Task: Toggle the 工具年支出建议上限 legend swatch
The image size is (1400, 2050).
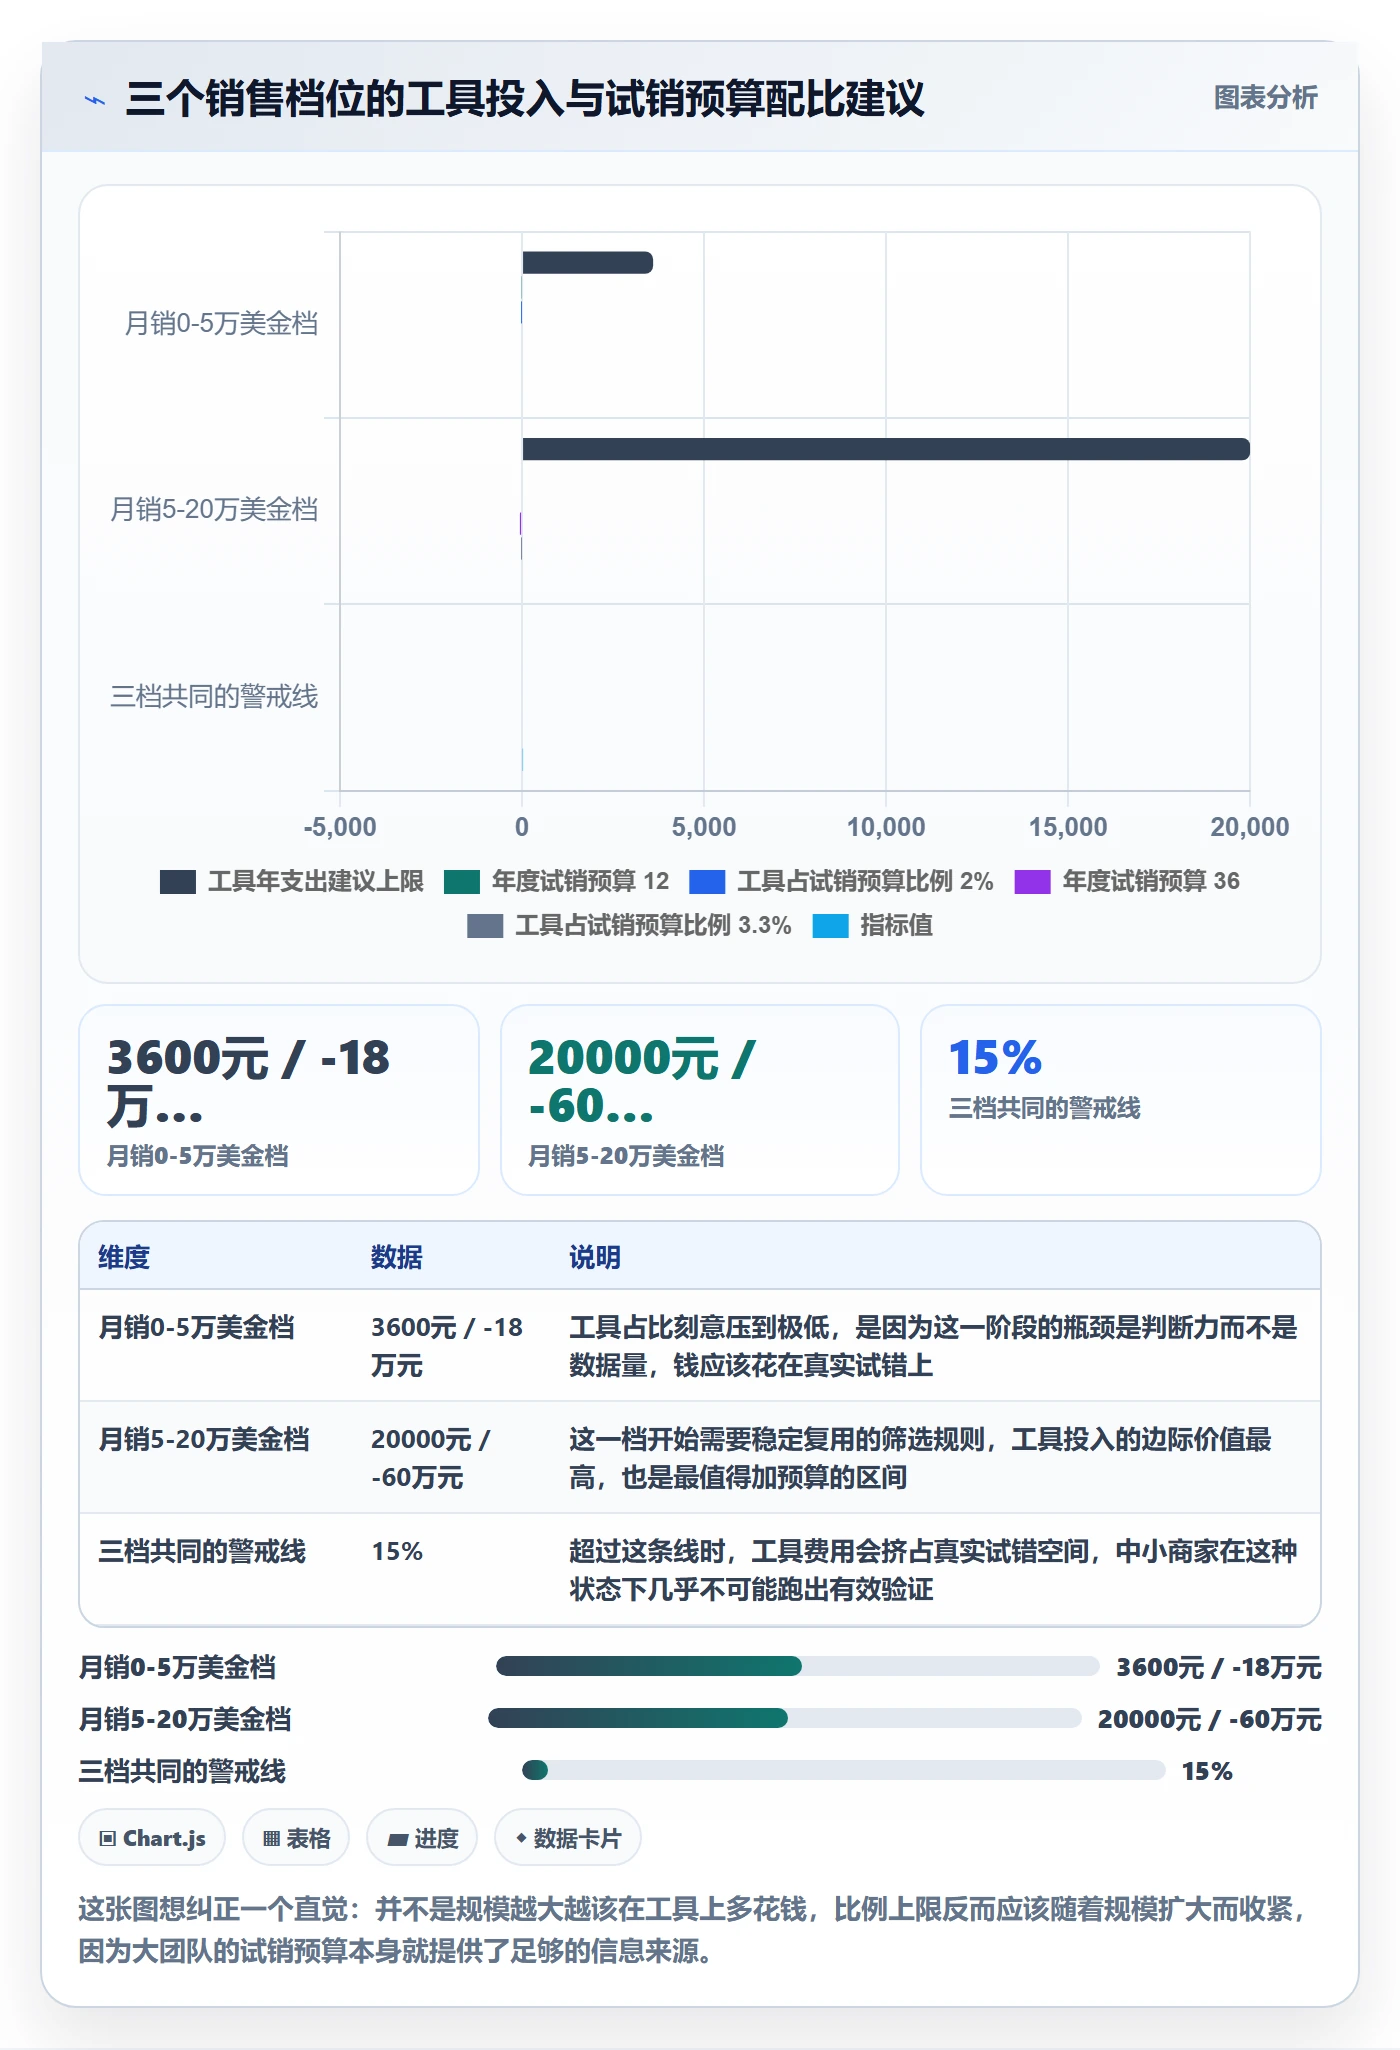Action: [x=178, y=881]
